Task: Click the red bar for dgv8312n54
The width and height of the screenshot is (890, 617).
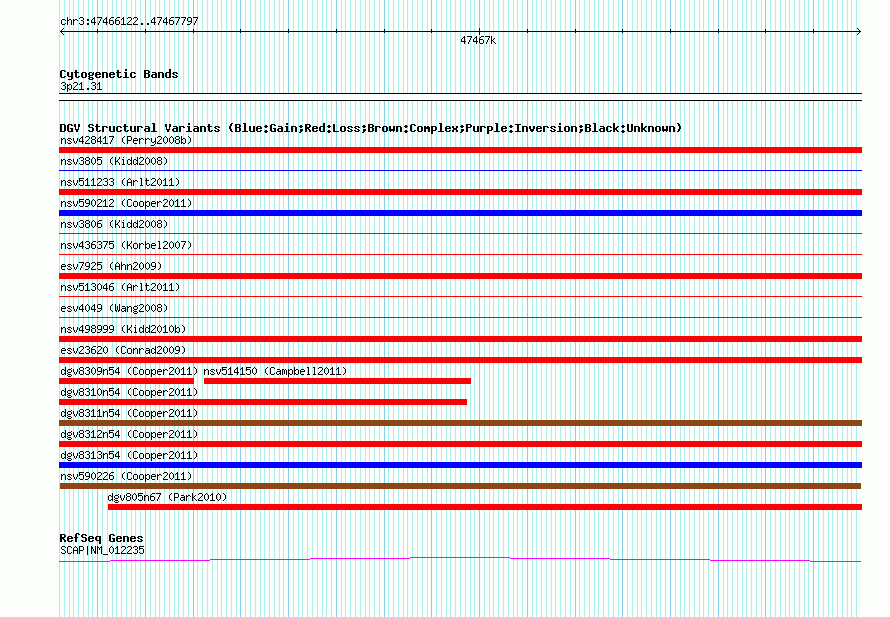Action: click(x=460, y=444)
